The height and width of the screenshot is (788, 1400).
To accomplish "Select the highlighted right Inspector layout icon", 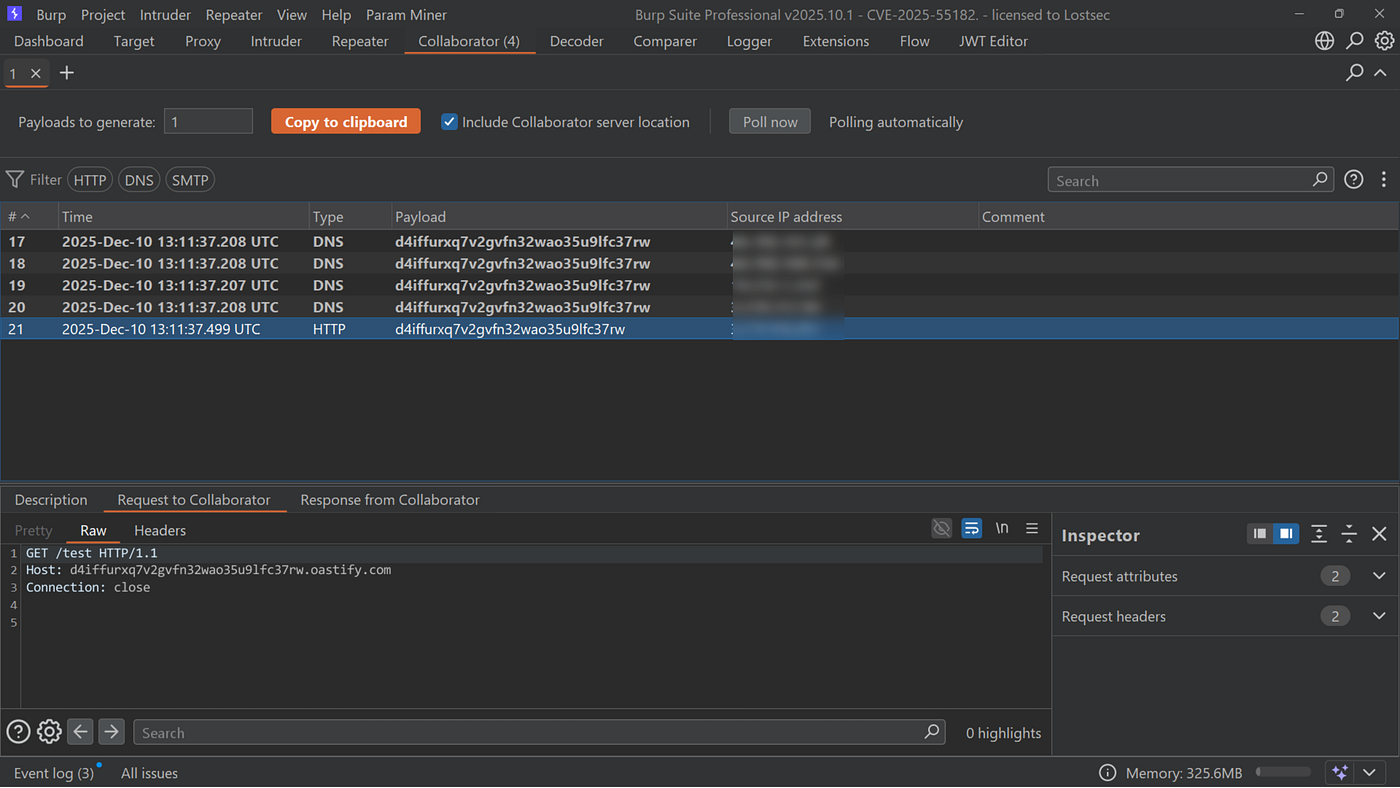I will coord(1286,534).
